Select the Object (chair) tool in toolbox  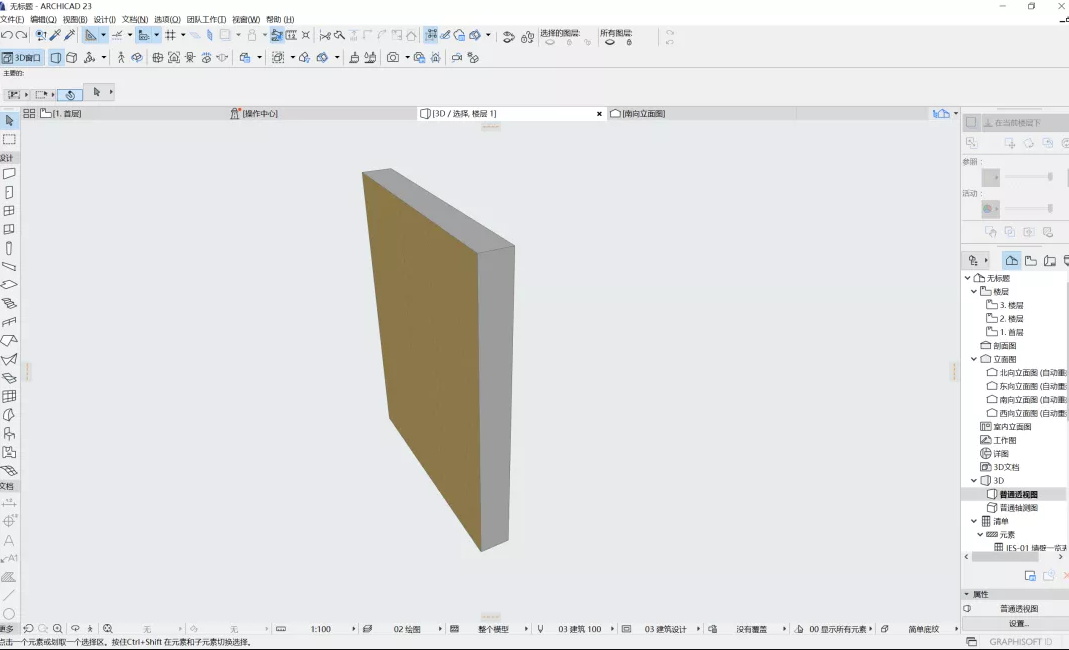[x=9, y=434]
